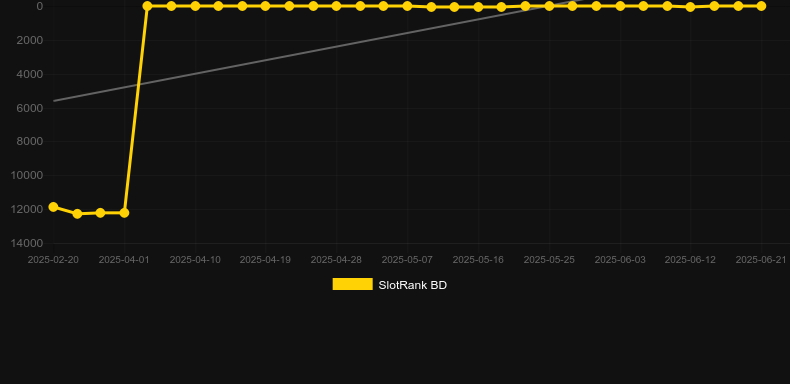Image resolution: width=790 pixels, height=384 pixels.
Task: Click the SlotRank BD legend label
Action: tap(413, 285)
